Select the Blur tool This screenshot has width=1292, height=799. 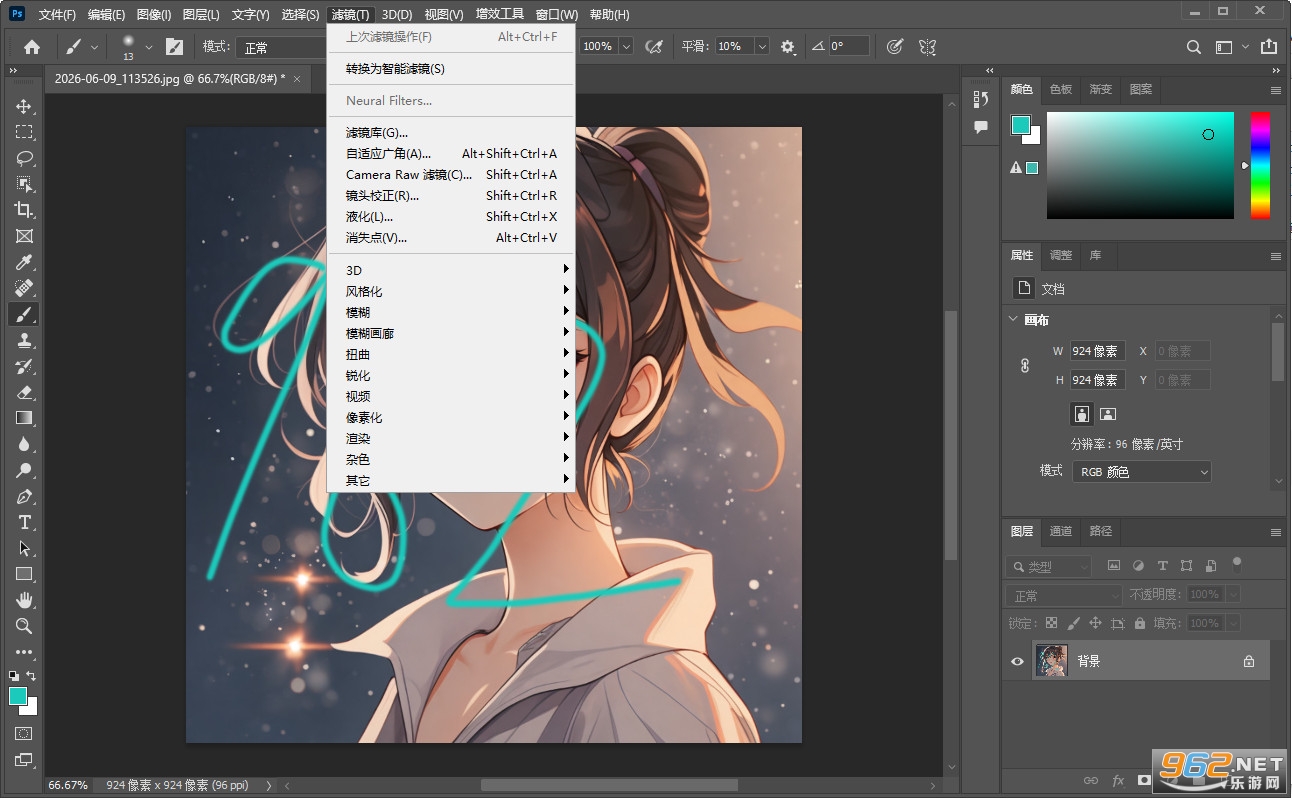24,444
